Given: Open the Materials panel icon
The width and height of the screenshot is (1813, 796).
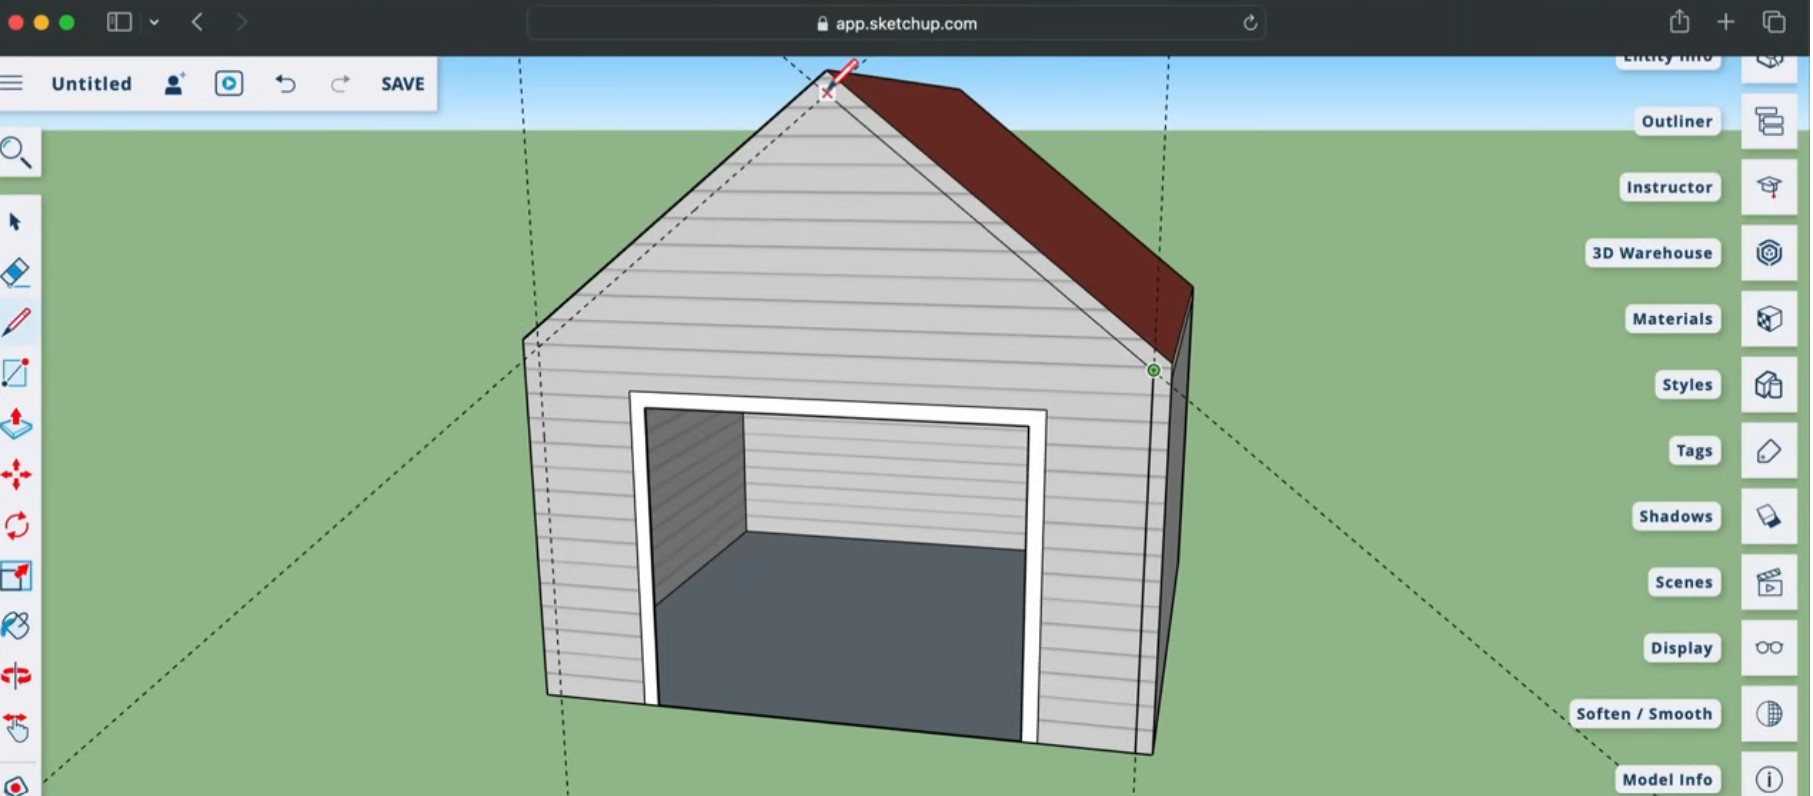Looking at the screenshot, I should coord(1769,319).
